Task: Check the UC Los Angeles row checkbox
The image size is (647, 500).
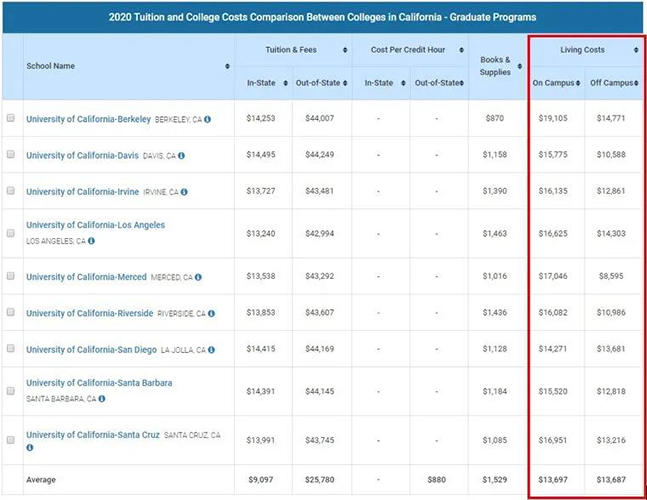Action: coord(11,233)
